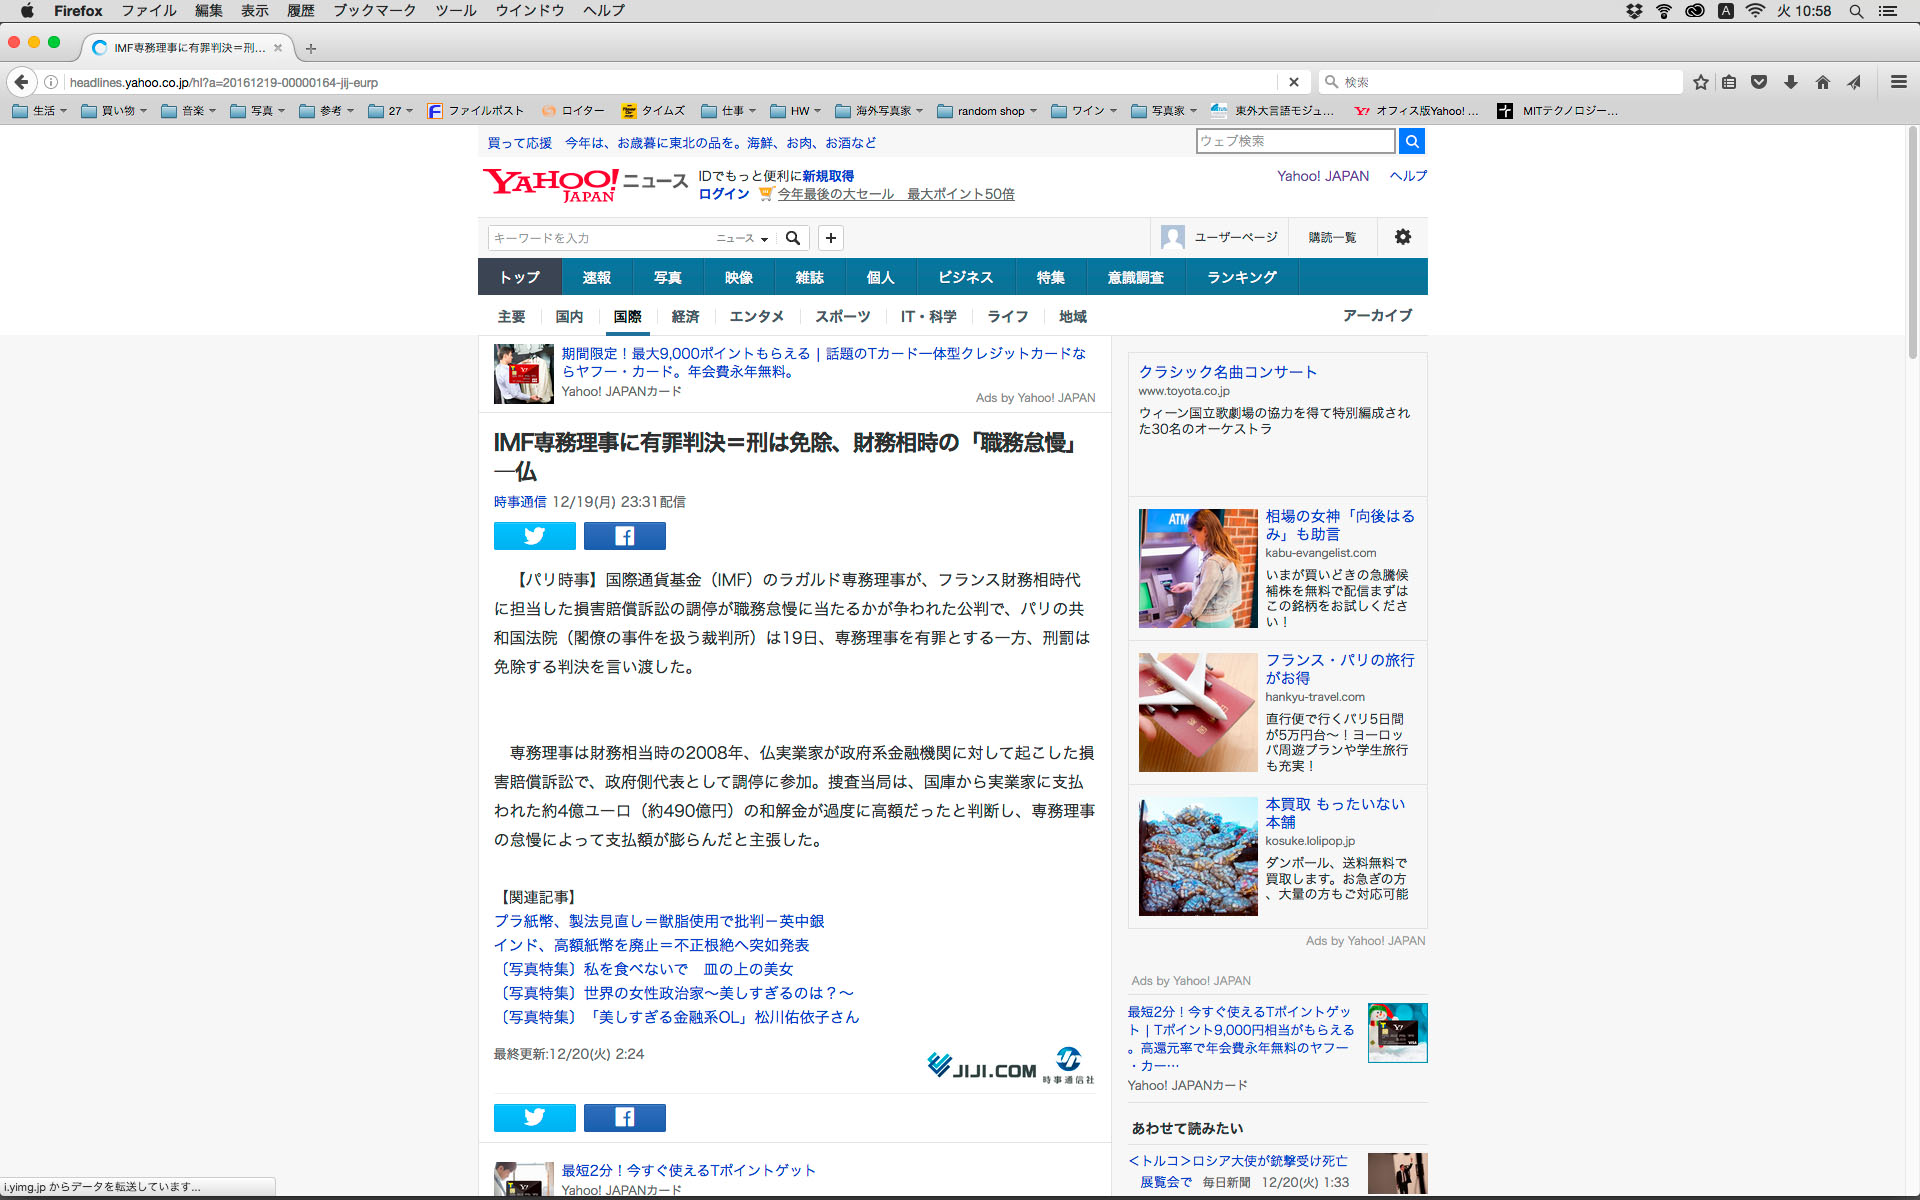Bookmark page with star icon

click(1700, 82)
